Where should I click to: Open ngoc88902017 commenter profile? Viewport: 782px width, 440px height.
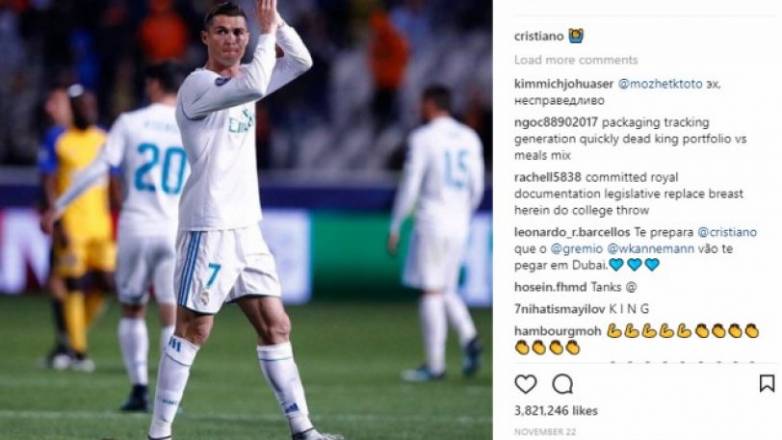click(556, 122)
